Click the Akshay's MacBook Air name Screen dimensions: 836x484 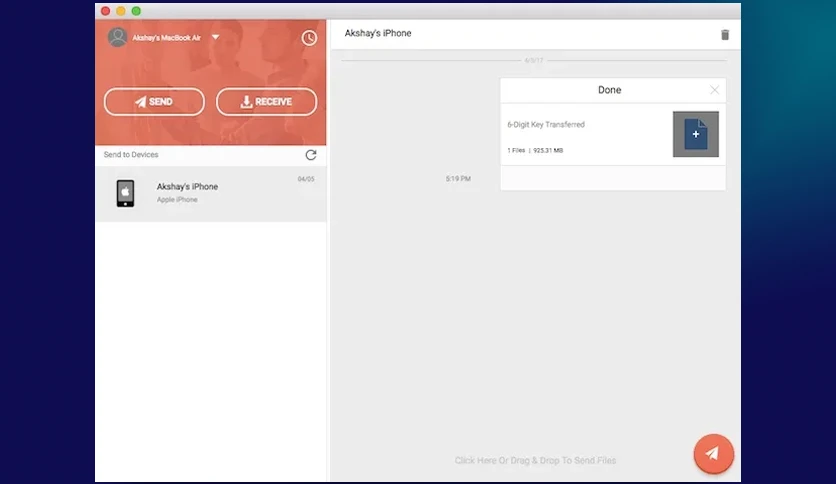[x=166, y=38]
